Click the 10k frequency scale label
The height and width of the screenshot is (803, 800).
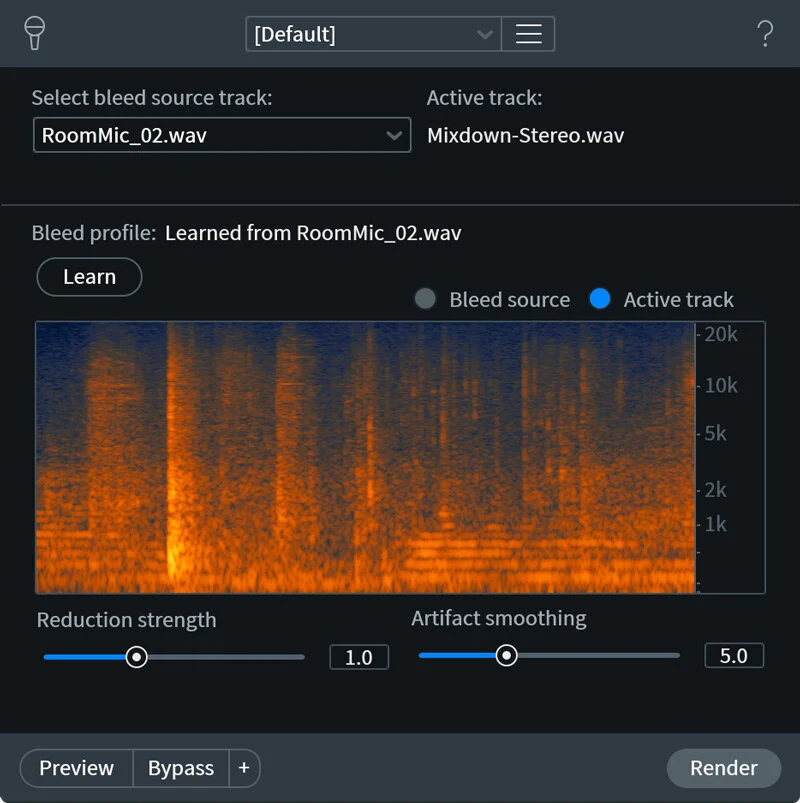click(721, 385)
